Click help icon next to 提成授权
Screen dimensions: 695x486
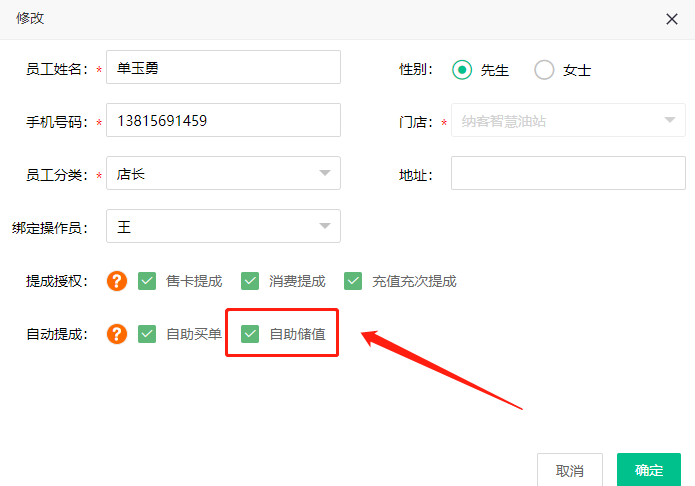[118, 281]
